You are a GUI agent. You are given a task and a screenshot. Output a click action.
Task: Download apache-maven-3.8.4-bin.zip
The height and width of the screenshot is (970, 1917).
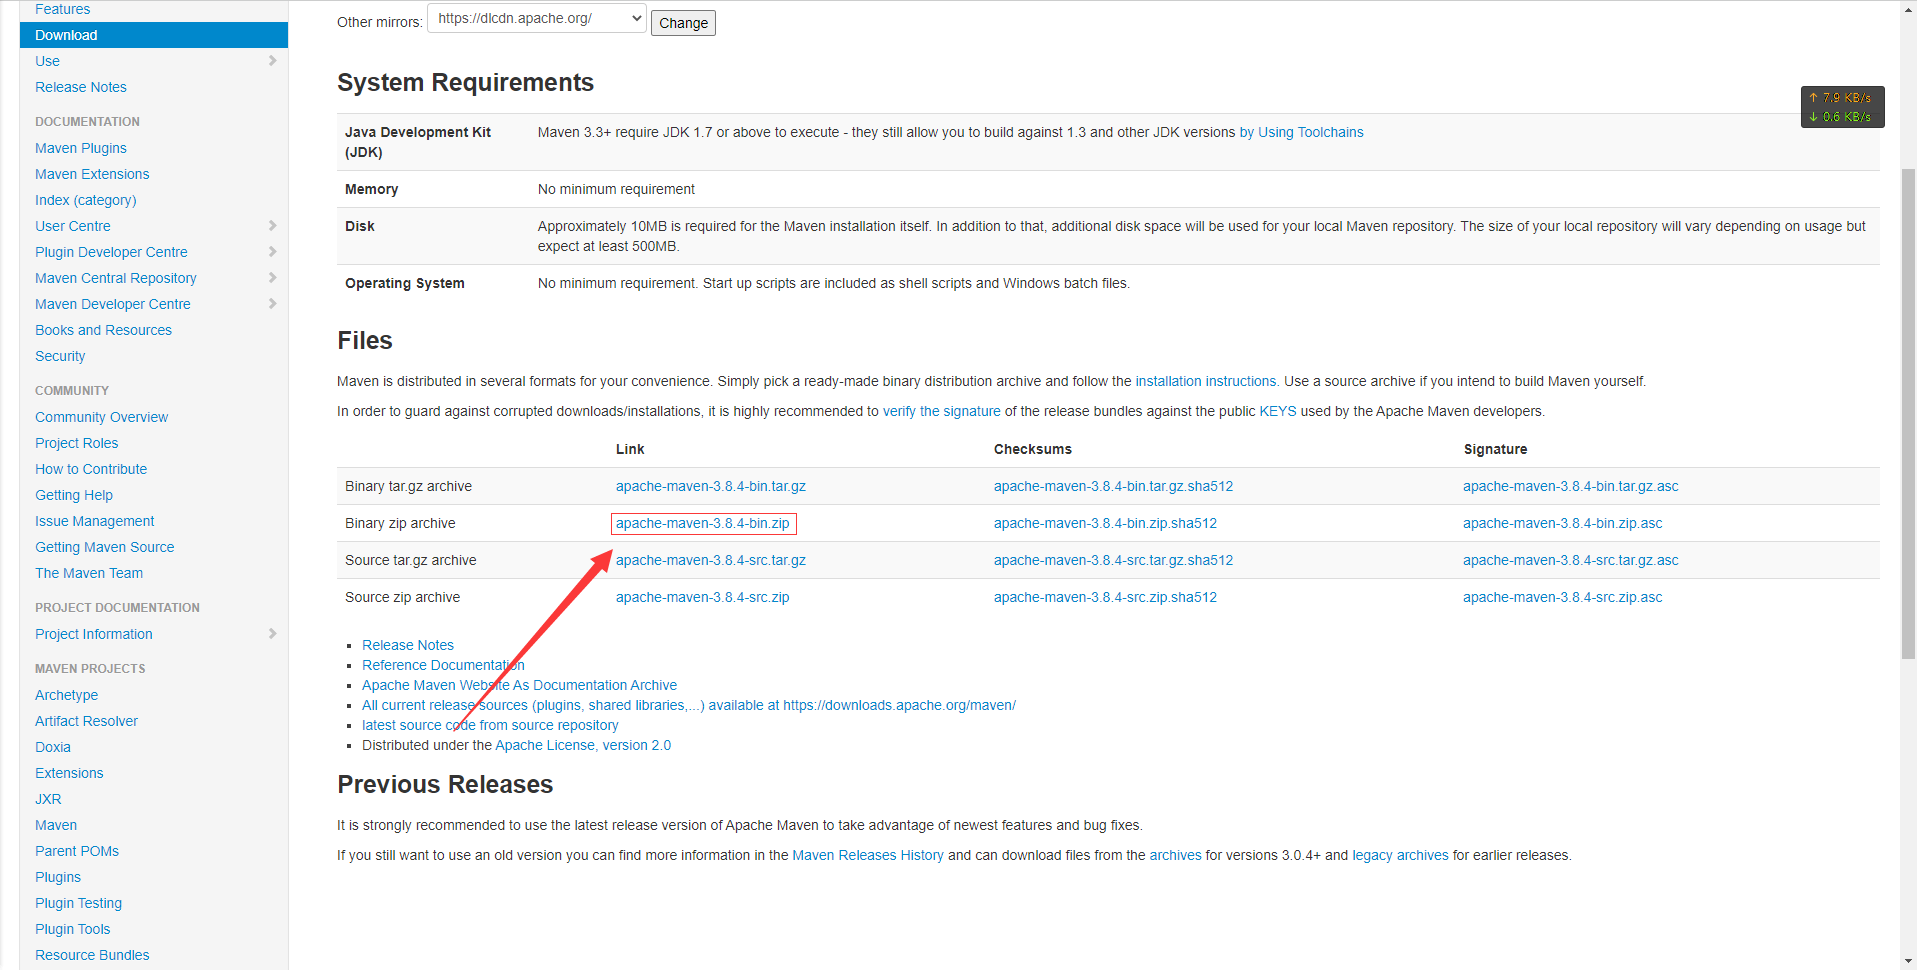click(x=703, y=523)
